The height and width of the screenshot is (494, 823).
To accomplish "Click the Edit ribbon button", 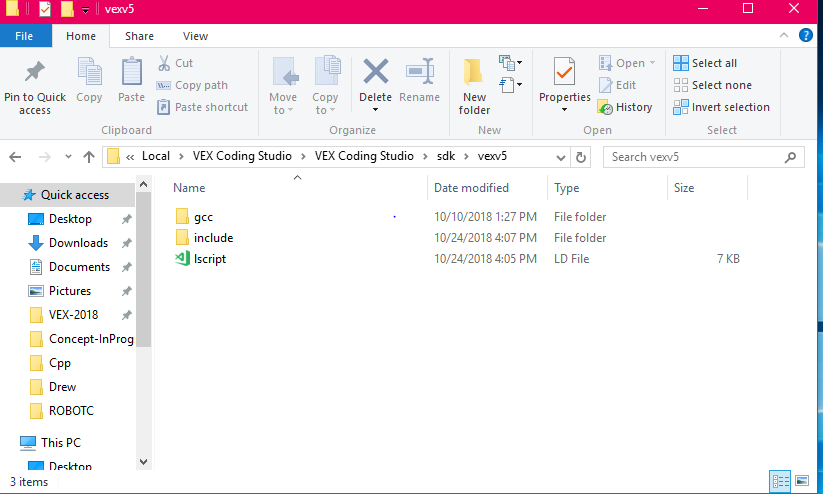I will (617, 85).
